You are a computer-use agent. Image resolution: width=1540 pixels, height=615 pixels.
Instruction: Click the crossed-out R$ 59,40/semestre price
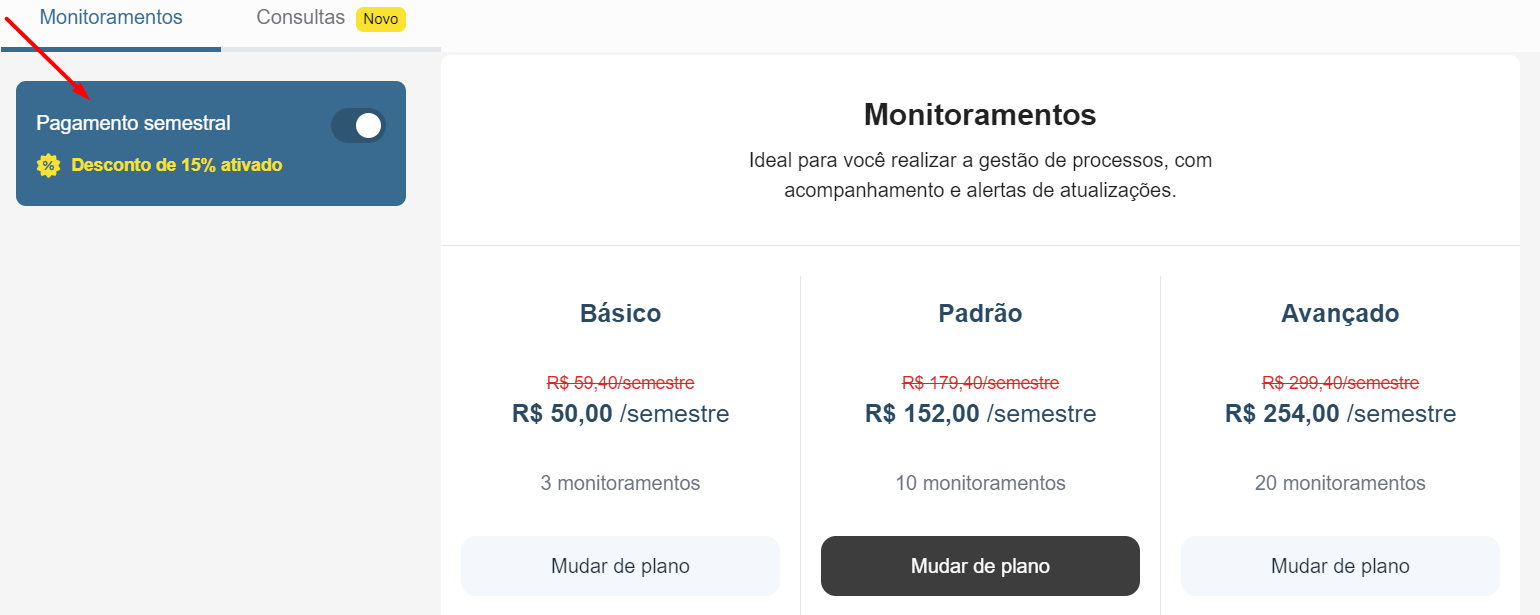620,383
